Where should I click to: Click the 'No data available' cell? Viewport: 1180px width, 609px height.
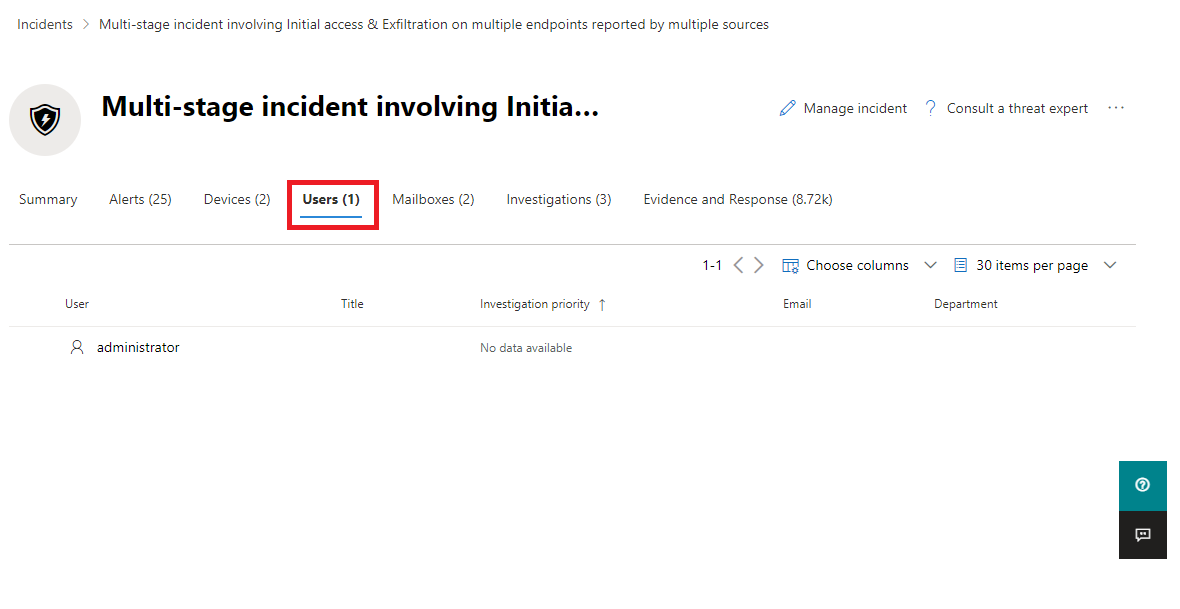[526, 348]
